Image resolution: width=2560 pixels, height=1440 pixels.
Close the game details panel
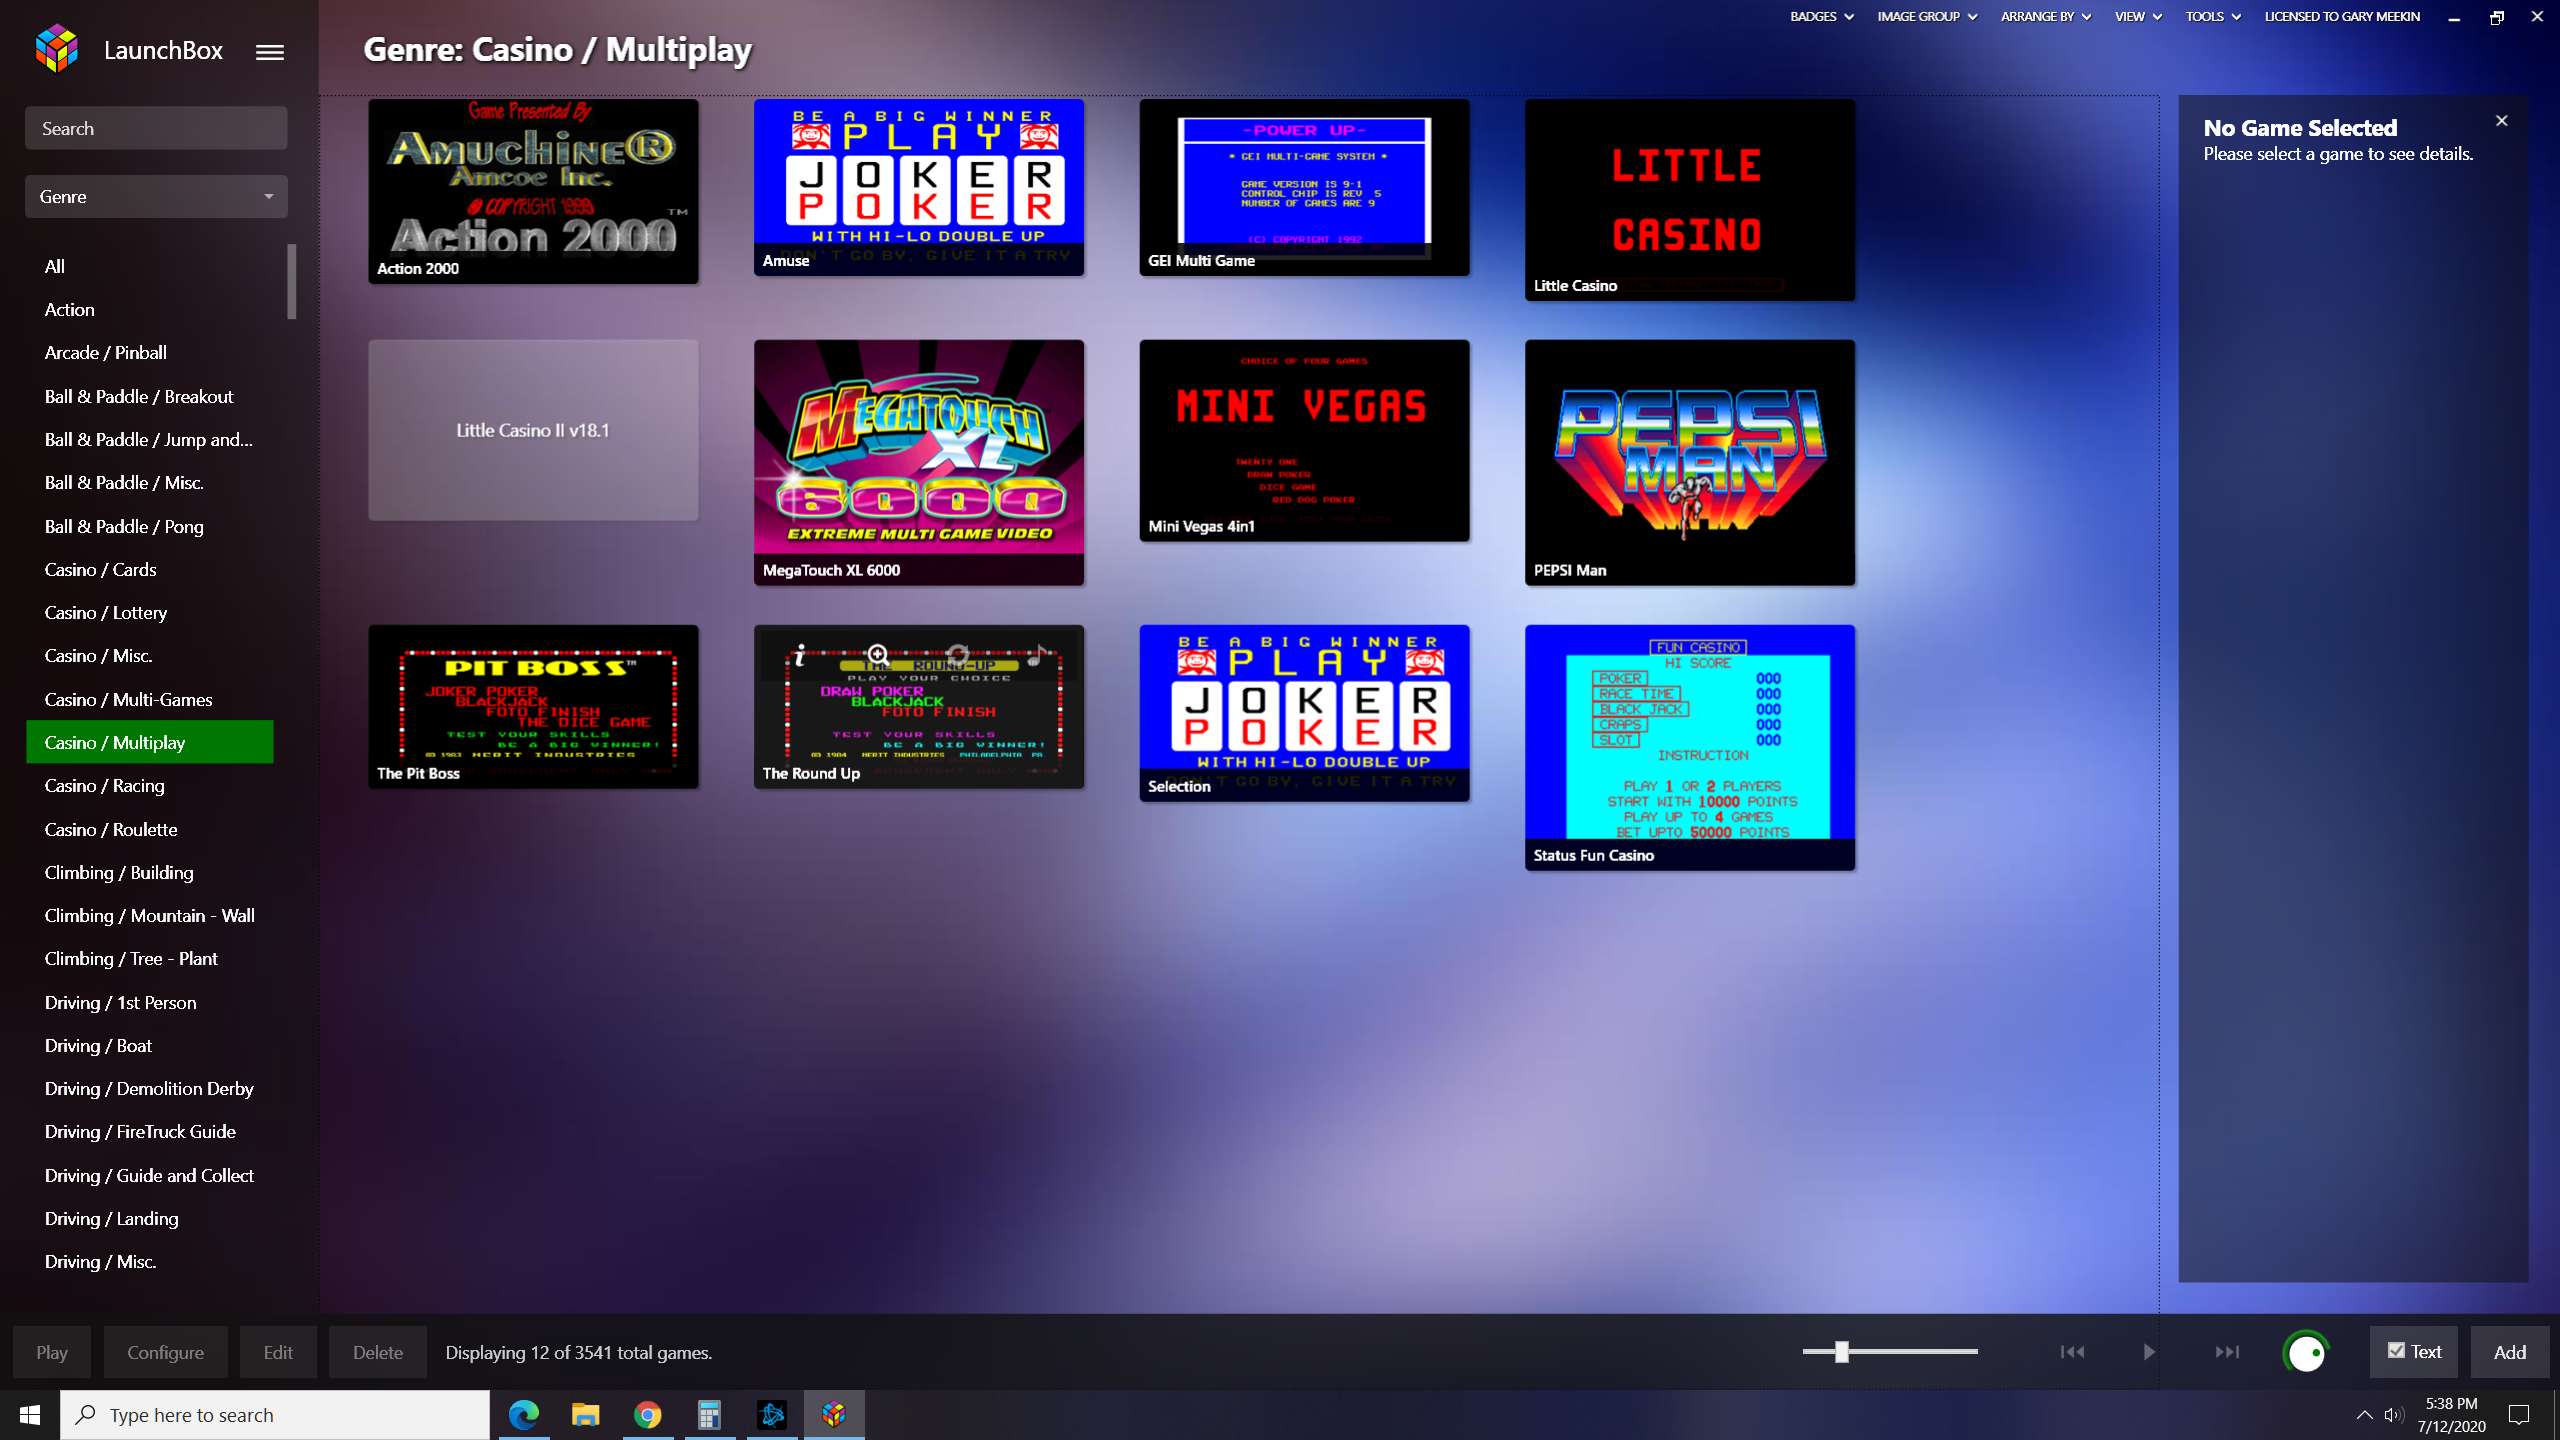pos(2502,121)
